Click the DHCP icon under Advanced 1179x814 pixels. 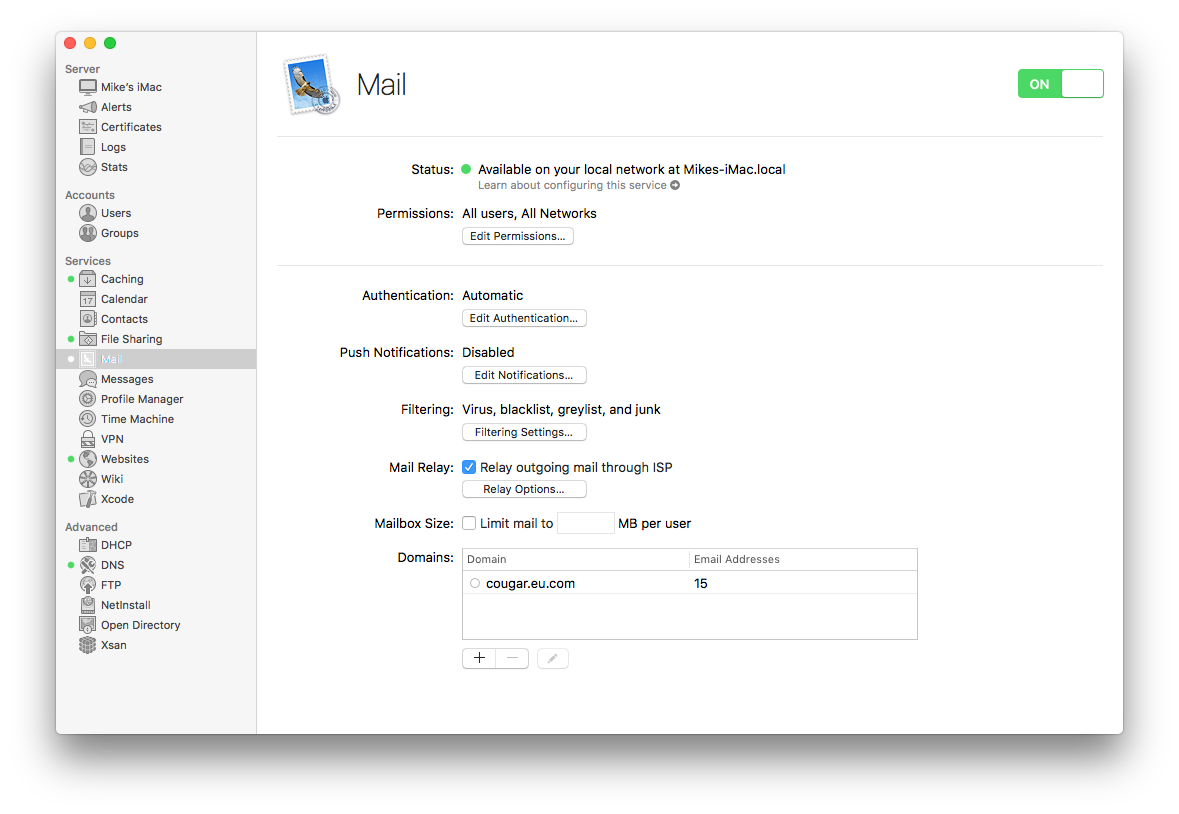[88, 545]
